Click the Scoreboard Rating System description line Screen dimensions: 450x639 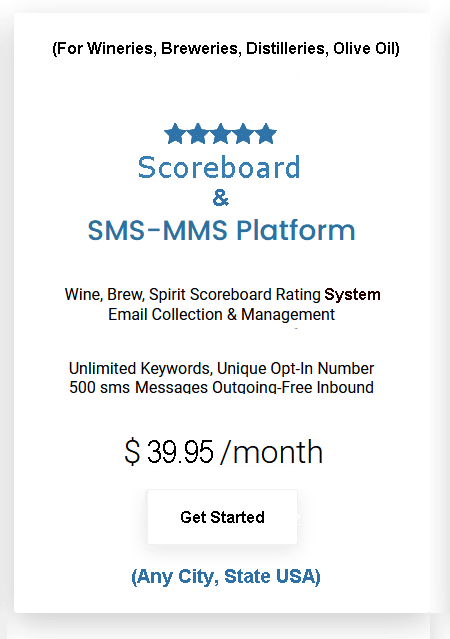(x=223, y=294)
